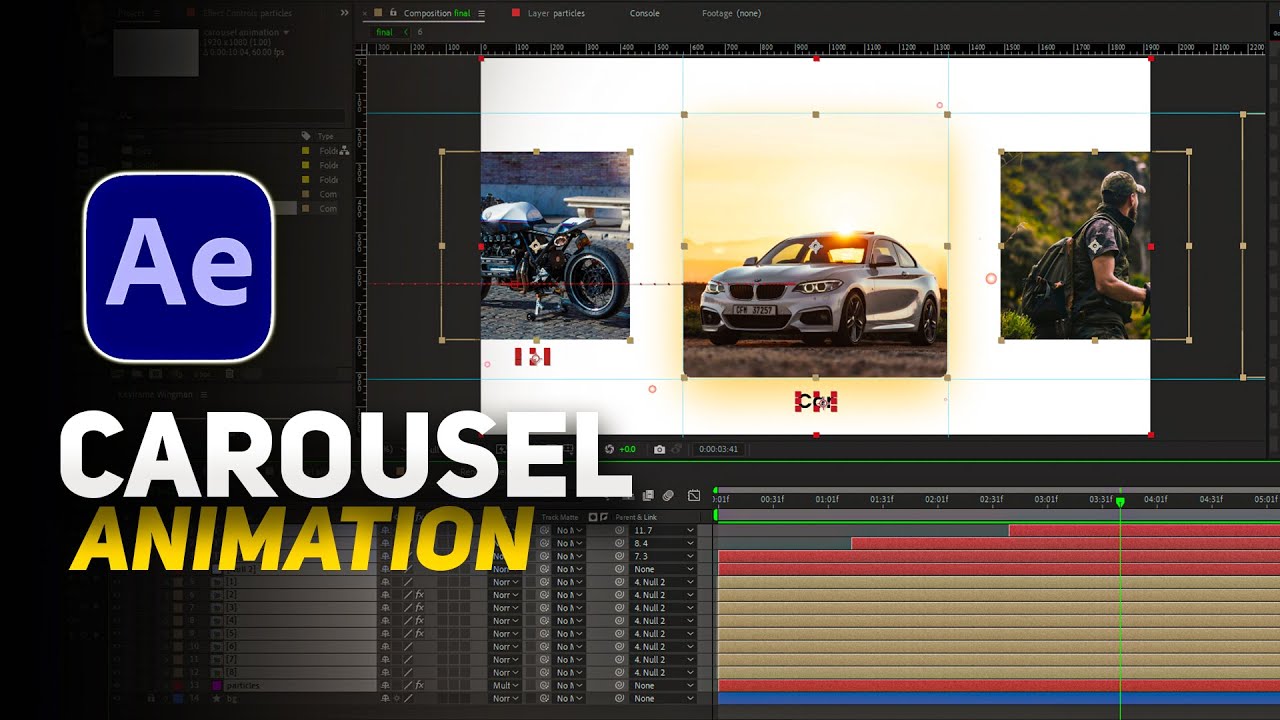Image resolution: width=1280 pixels, height=720 pixels.
Task: Click the green current time indicator head
Action: (1120, 501)
